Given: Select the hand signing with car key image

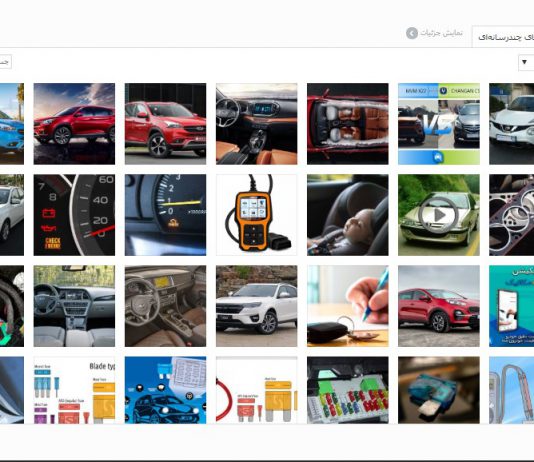Looking at the screenshot, I should pos(348,306).
